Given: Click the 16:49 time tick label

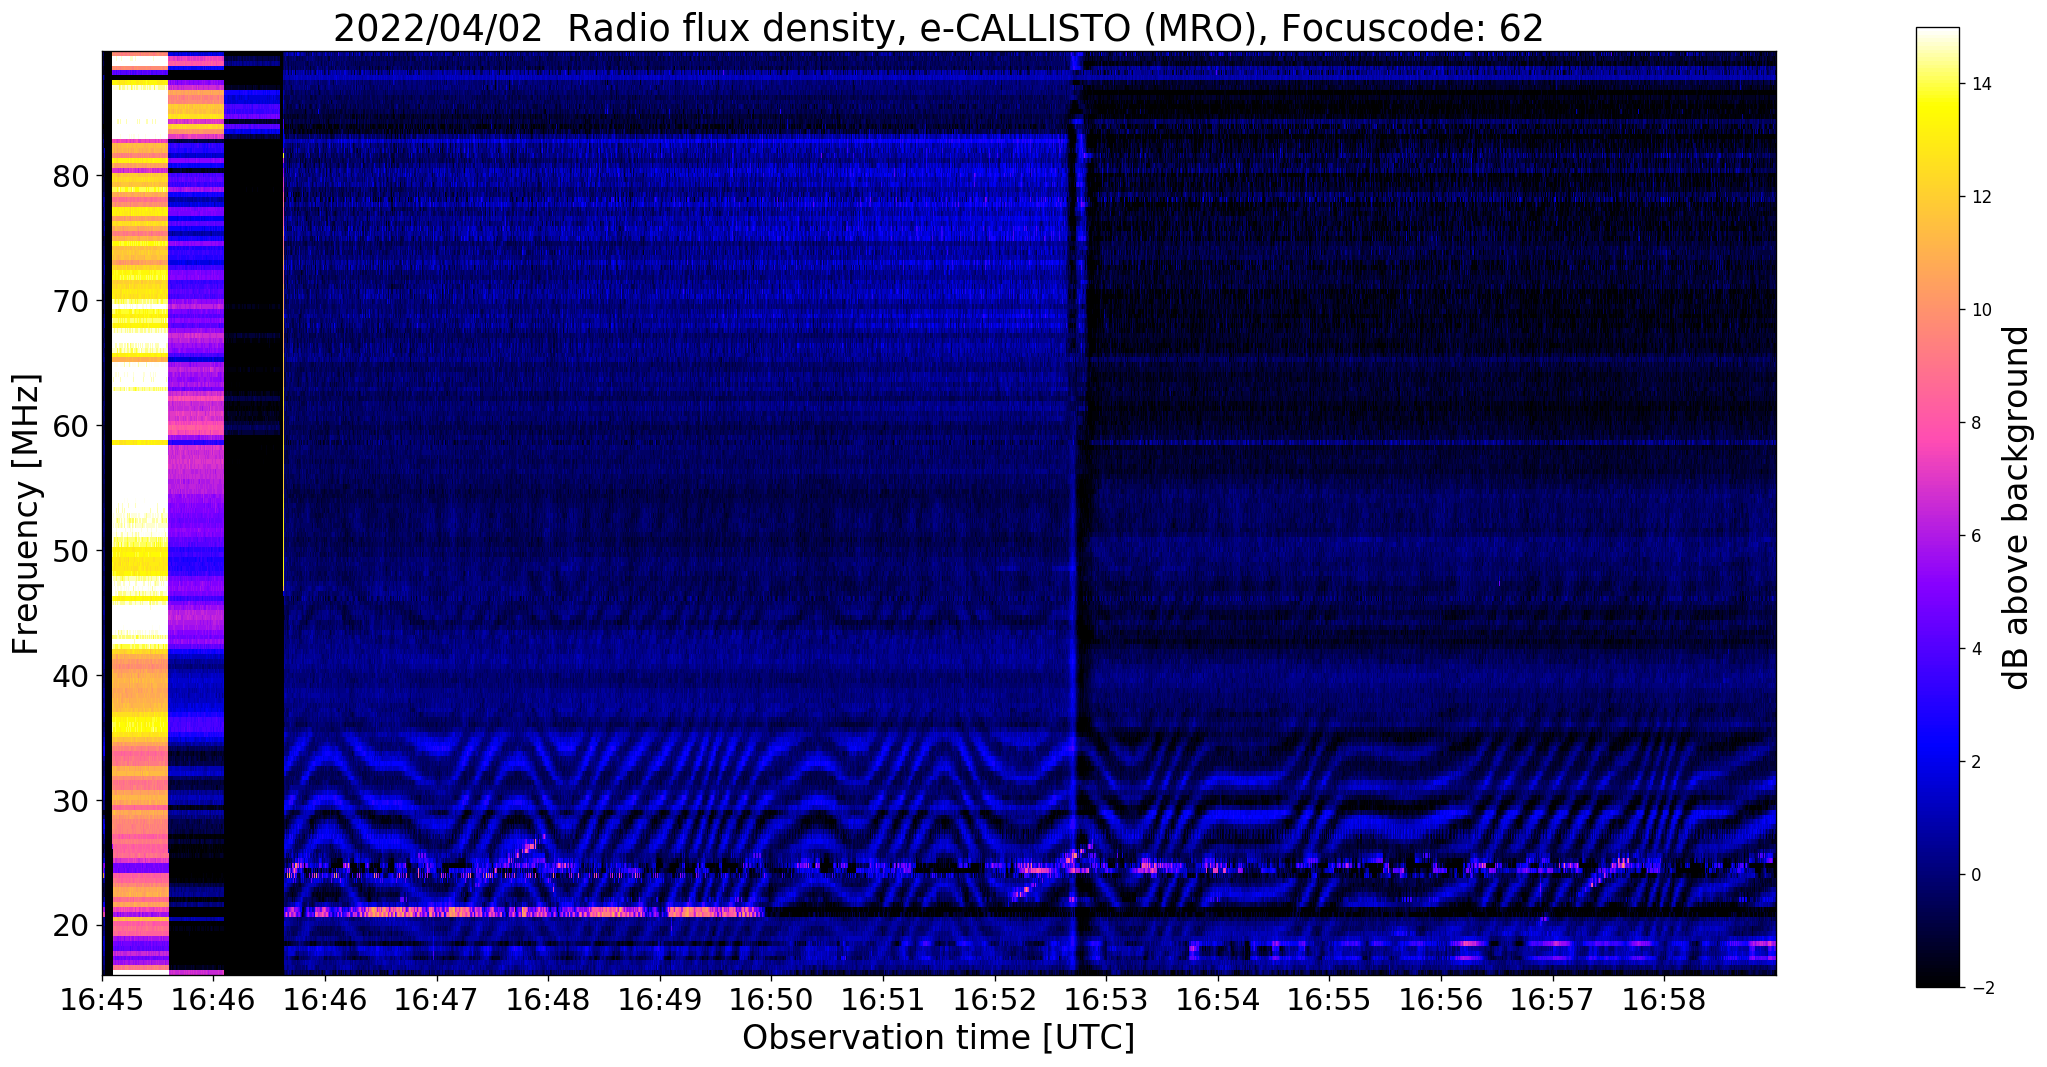Looking at the screenshot, I should point(659,1001).
